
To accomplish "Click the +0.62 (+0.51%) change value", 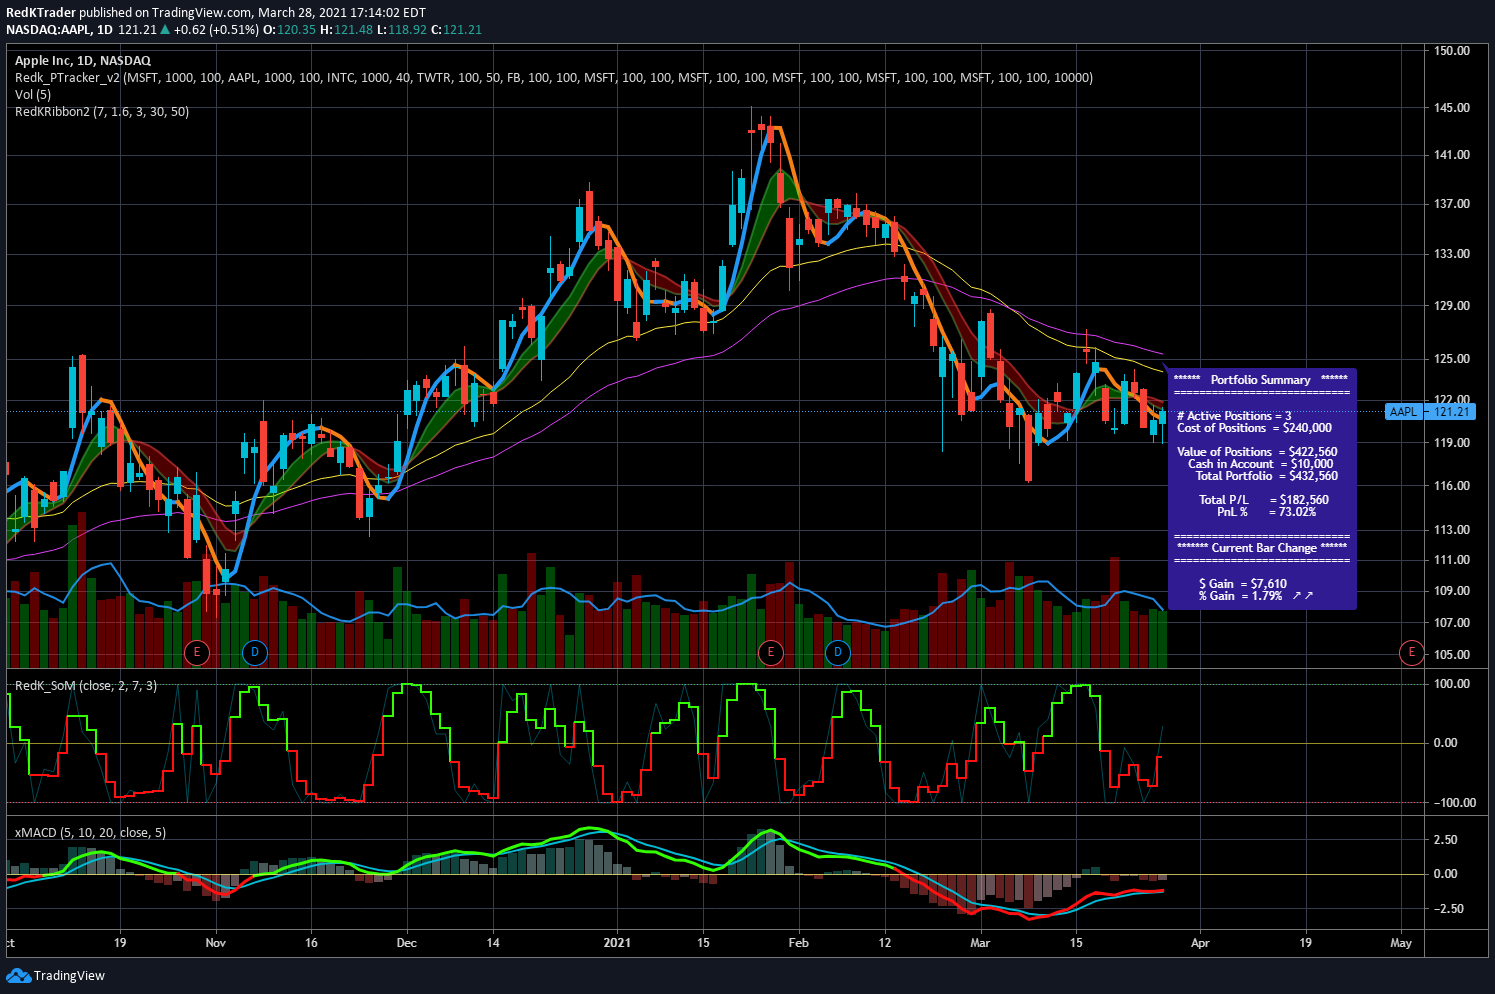I will 216,29.
